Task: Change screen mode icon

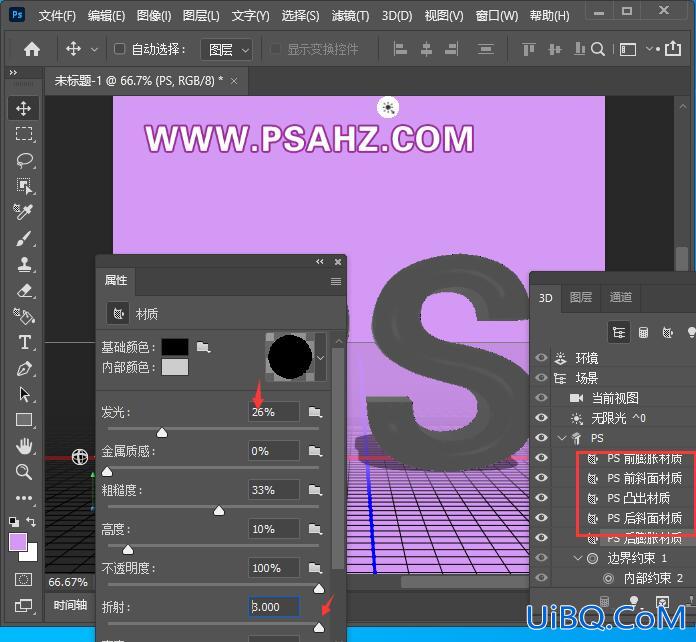Action: [x=24, y=605]
